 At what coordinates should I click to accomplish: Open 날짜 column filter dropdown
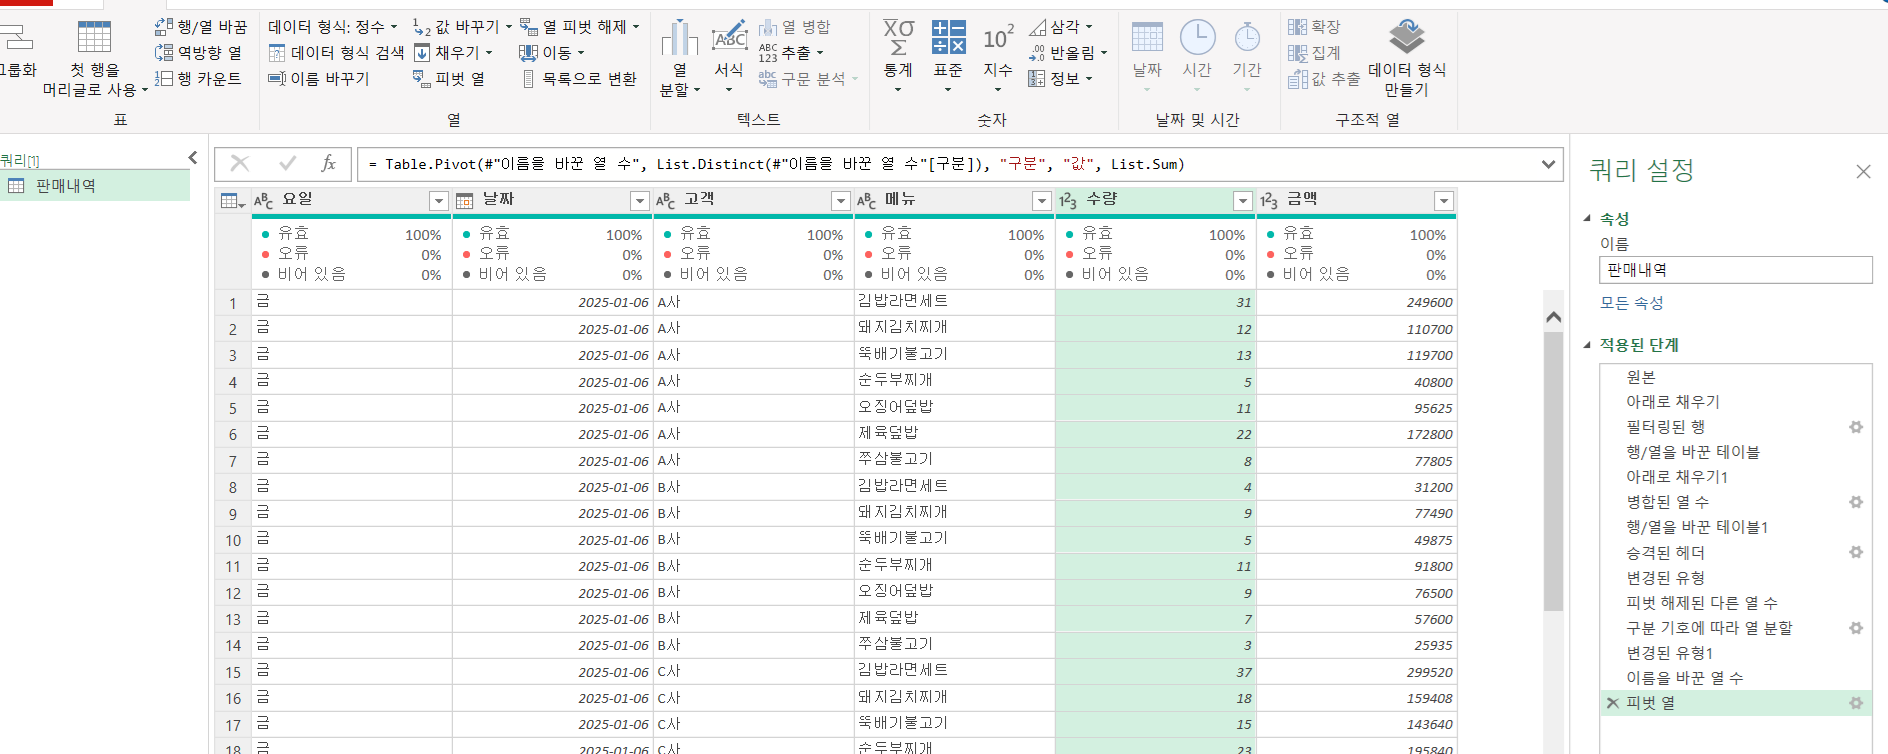tap(640, 201)
